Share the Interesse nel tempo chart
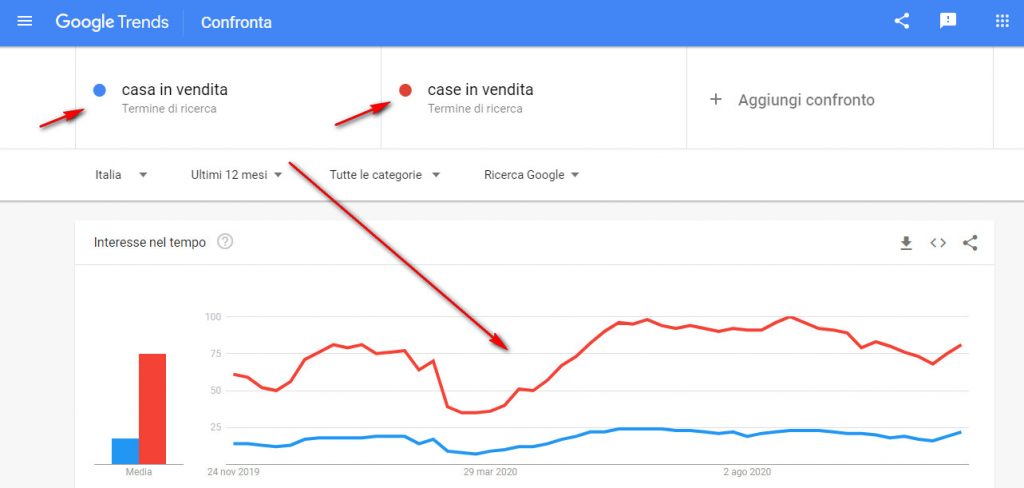The width and height of the screenshot is (1024, 488). tap(970, 243)
